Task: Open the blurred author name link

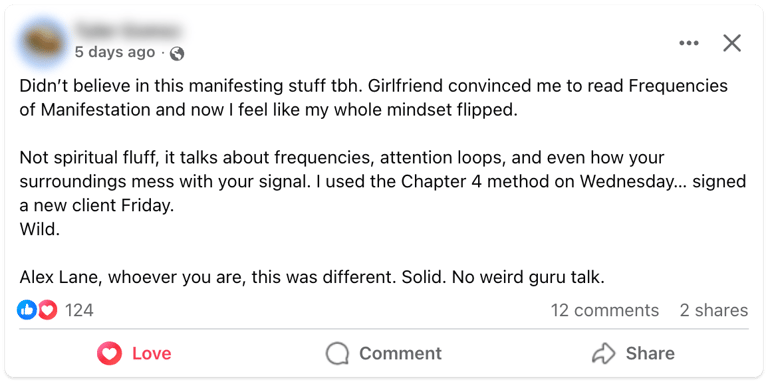Action: coord(126,31)
